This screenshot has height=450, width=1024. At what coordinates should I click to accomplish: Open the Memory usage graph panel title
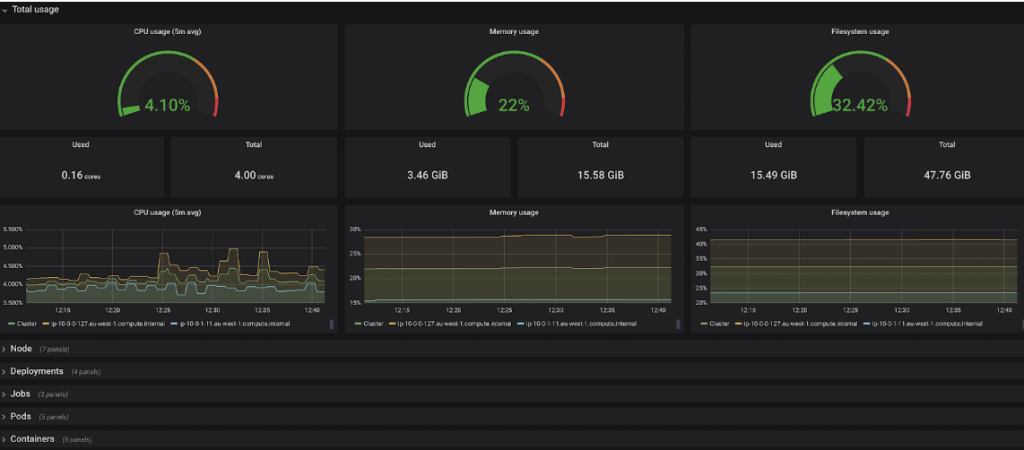(514, 213)
